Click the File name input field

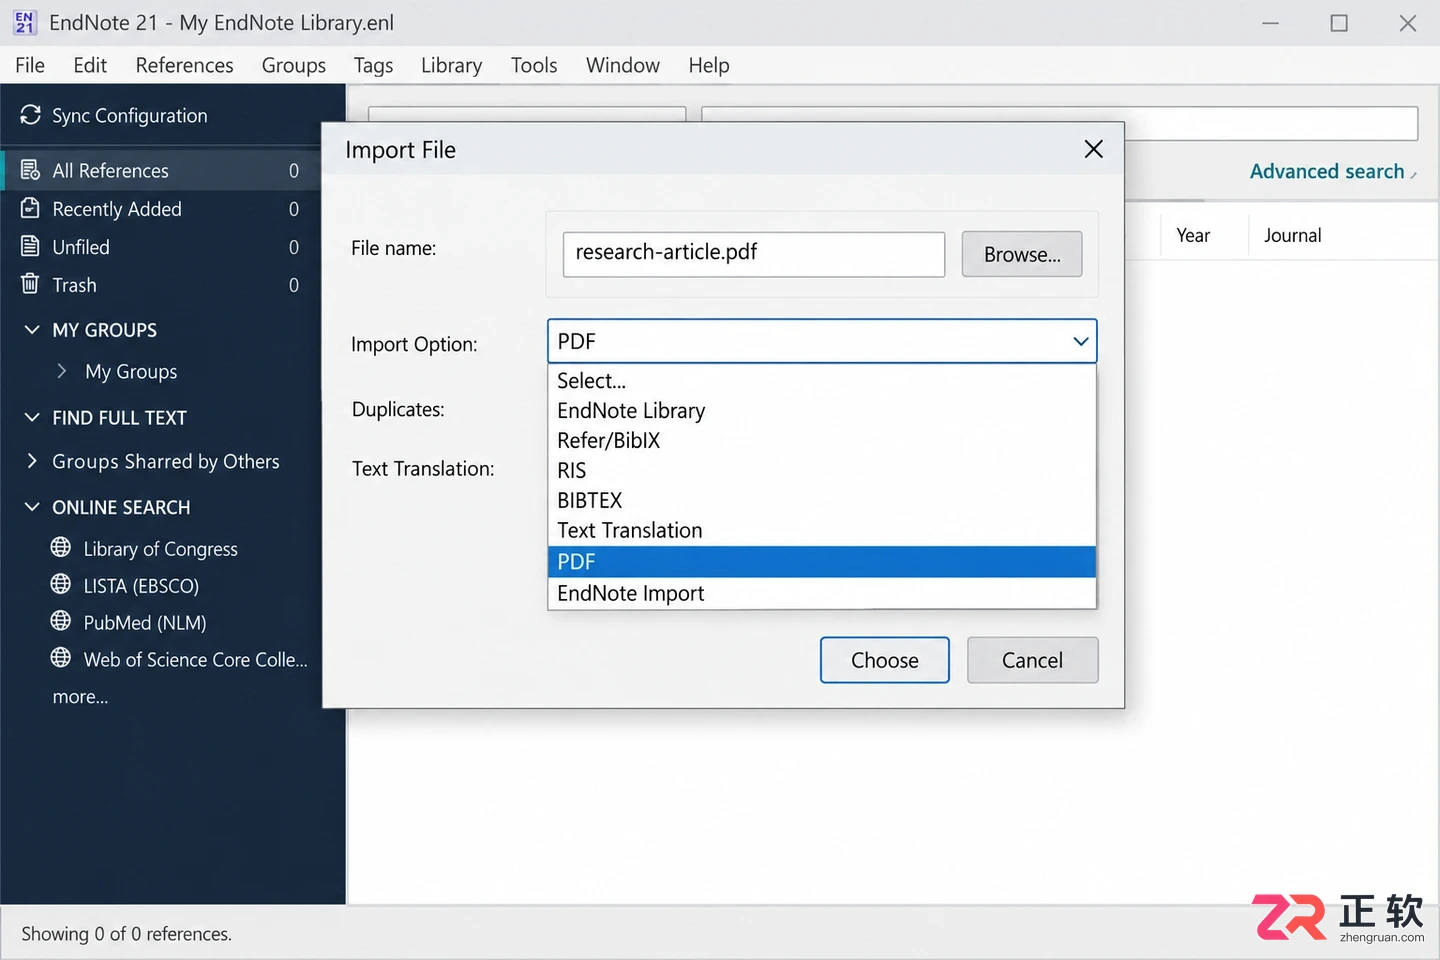[x=754, y=254]
